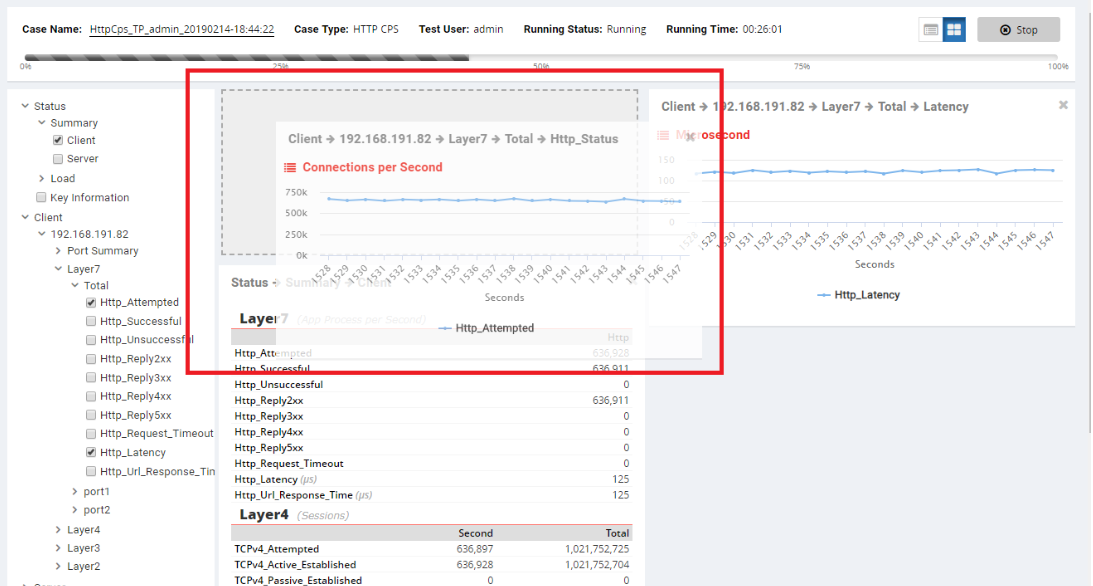This screenshot has height=586, width=1093.
Task: Click the Running Time value 00:26:01
Action: tap(762, 29)
